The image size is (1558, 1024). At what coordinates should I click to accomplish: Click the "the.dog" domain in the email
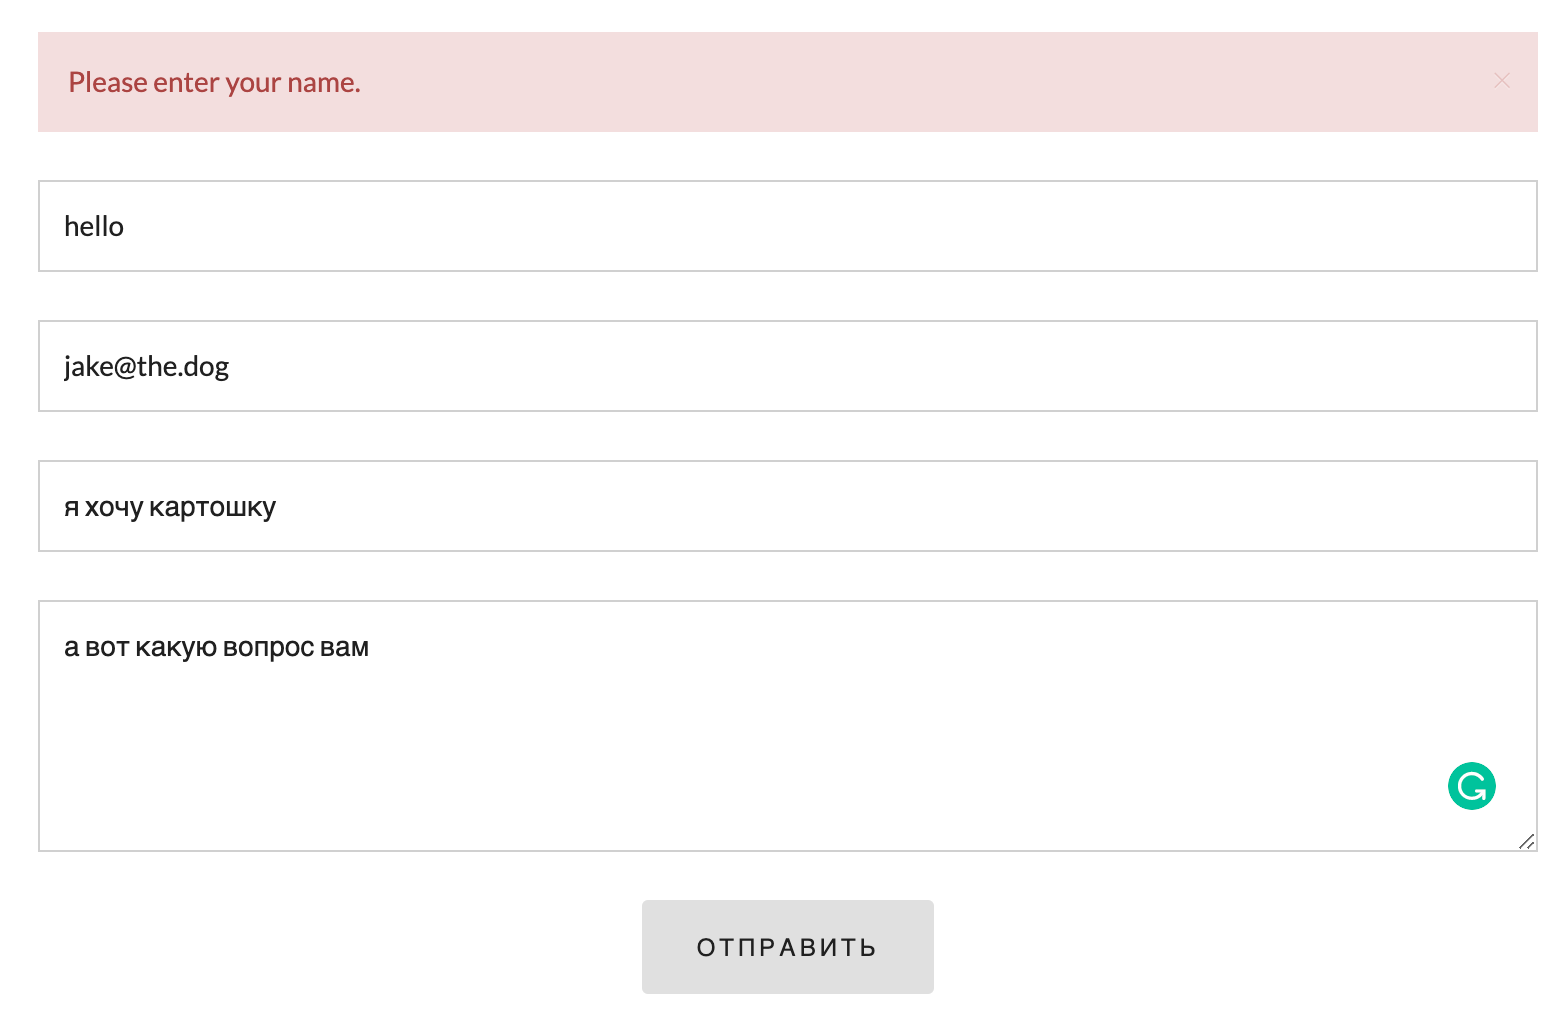click(x=183, y=366)
